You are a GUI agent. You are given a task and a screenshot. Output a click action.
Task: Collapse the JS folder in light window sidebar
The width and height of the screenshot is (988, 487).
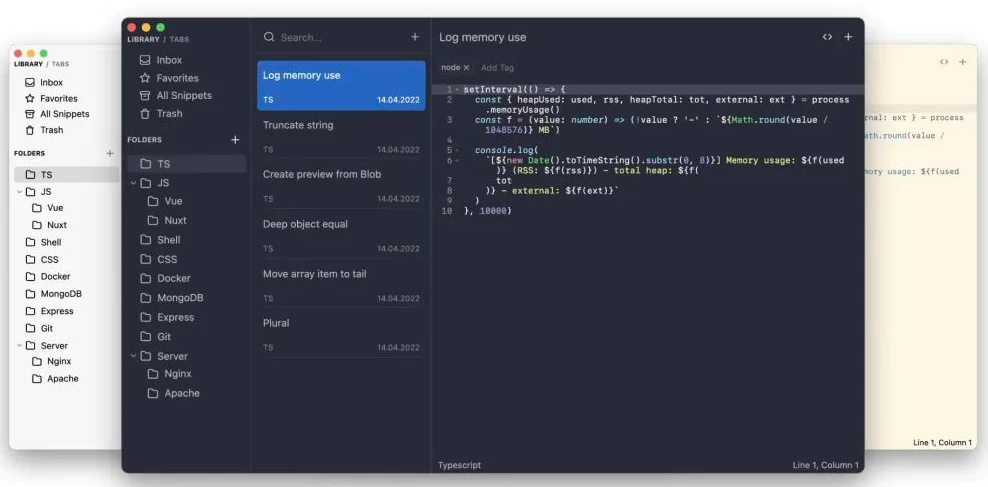(x=19, y=191)
